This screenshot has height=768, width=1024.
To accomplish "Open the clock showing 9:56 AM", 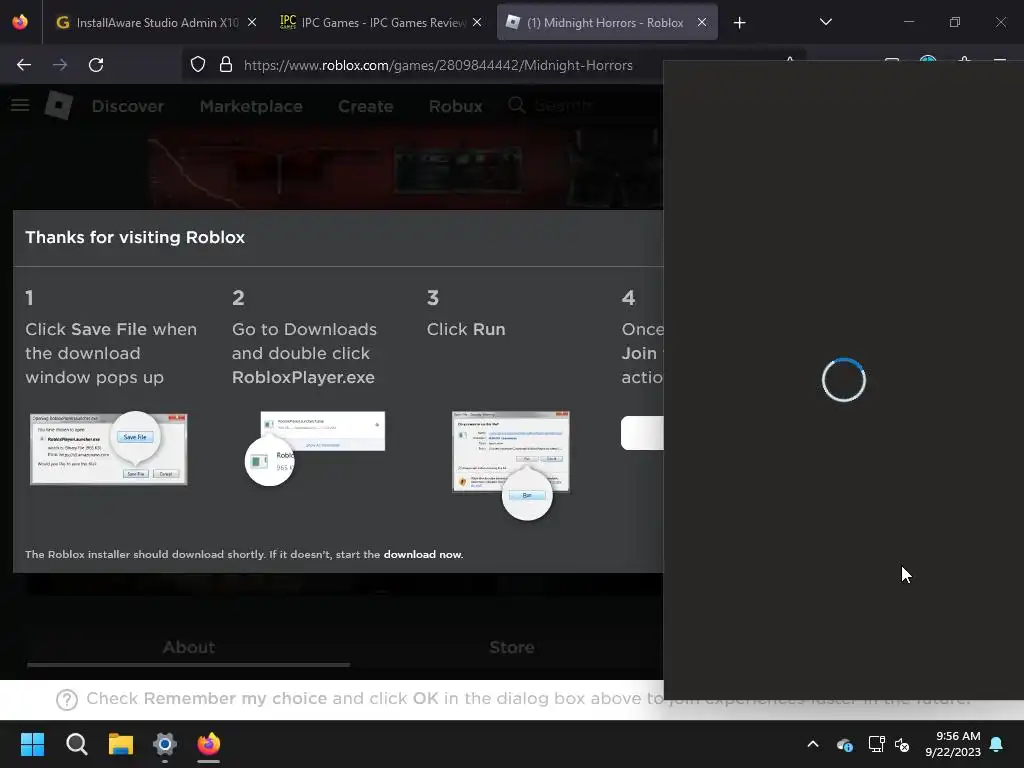I will [953, 744].
